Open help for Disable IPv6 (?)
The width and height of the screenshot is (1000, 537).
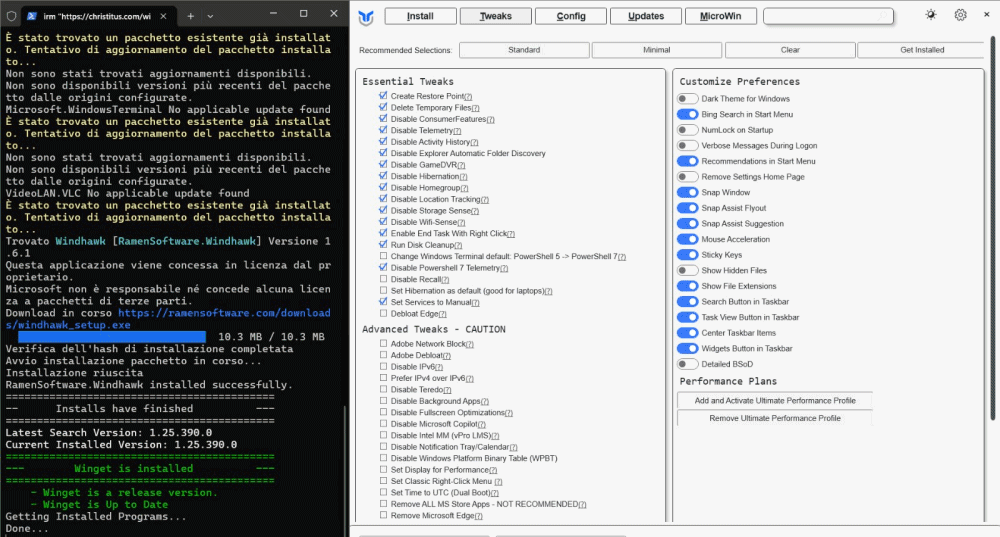439,367
